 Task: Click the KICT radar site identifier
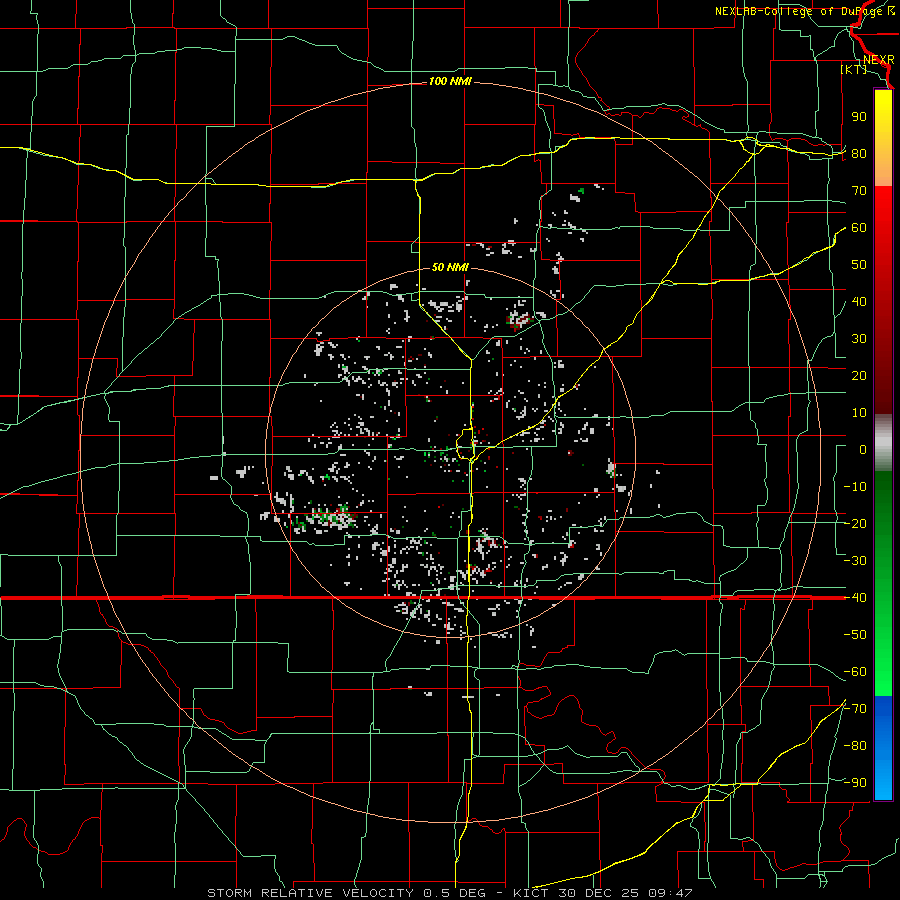(531, 893)
